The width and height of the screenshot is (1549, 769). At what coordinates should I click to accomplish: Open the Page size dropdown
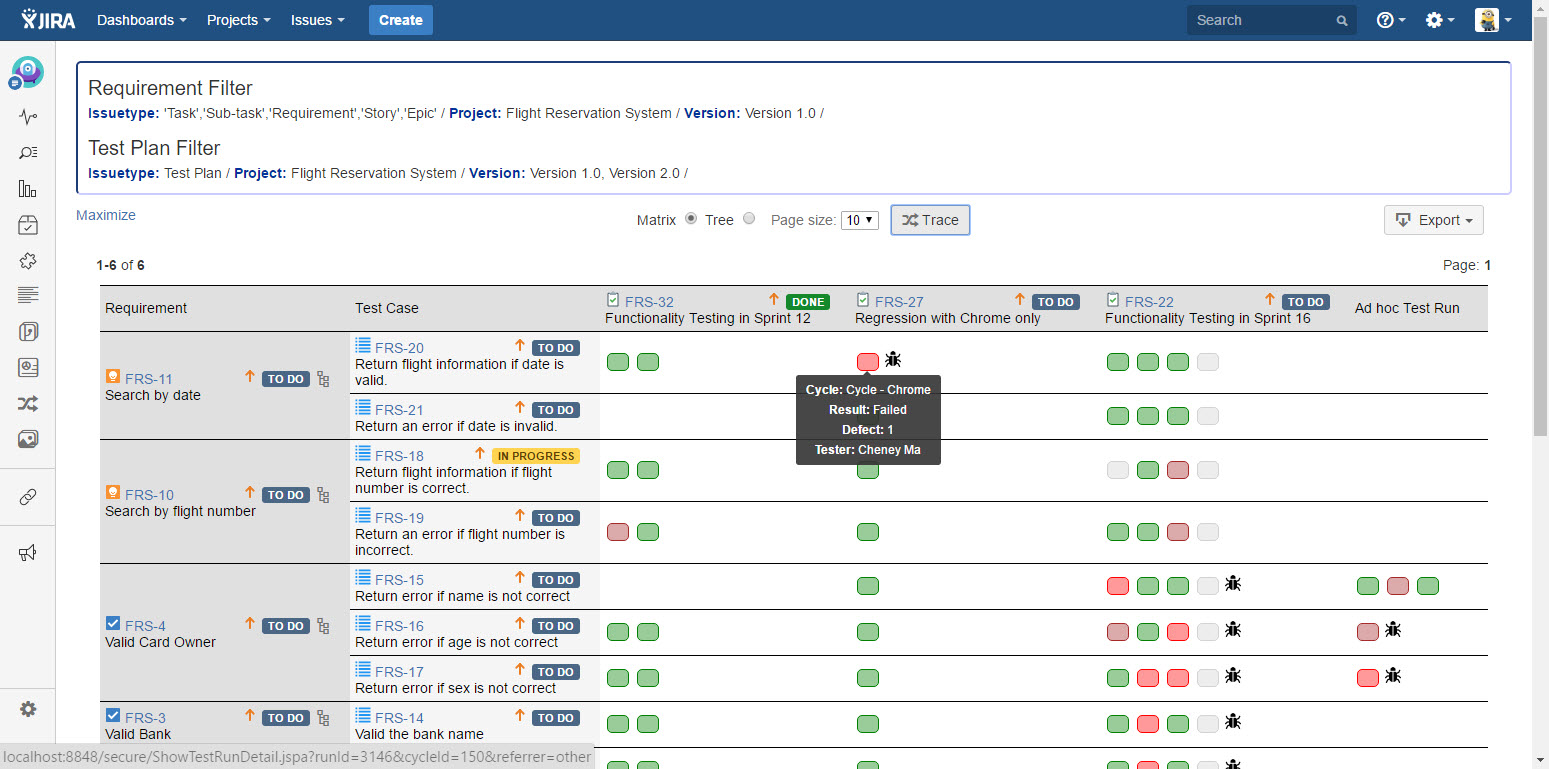[x=859, y=220]
